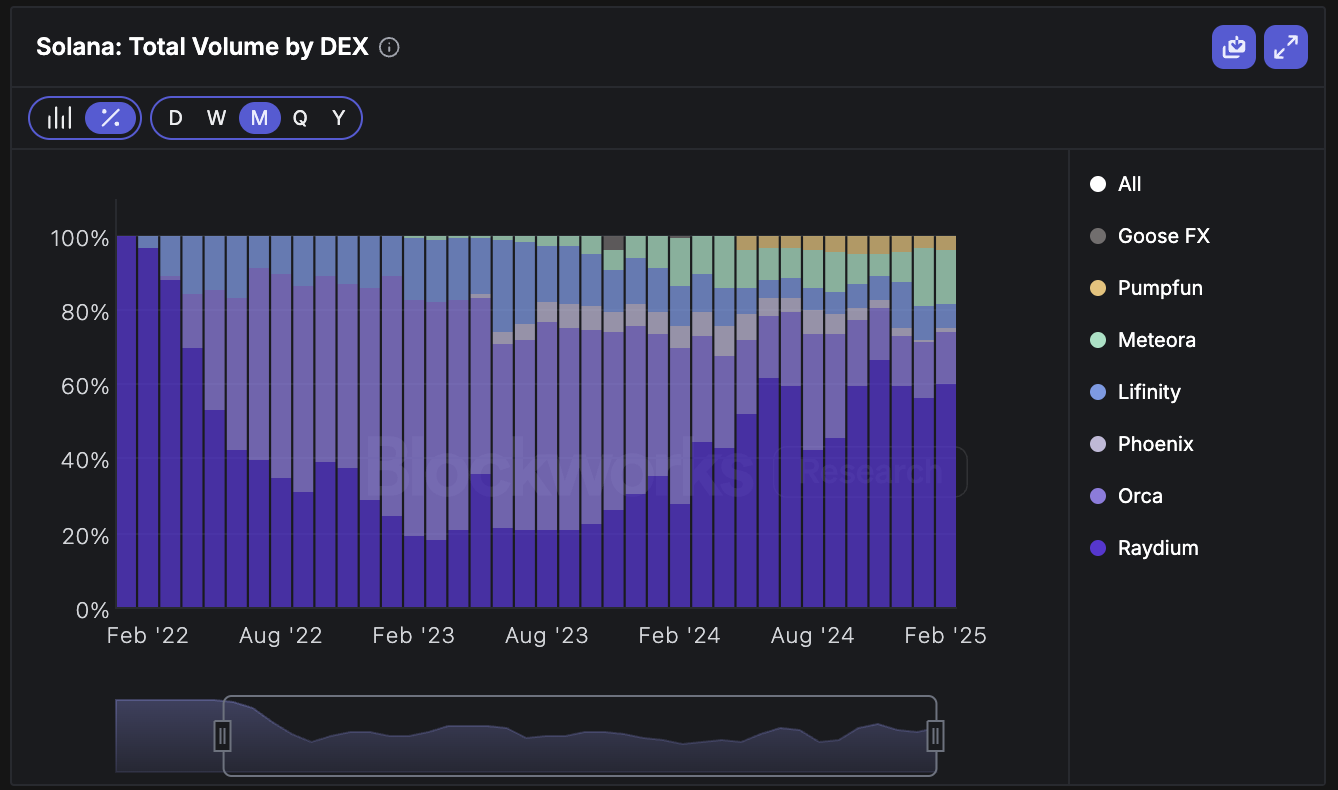Viewport: 1338px width, 790px height.
Task: Select the Yearly (Y) interval
Action: pyautogui.click(x=339, y=118)
